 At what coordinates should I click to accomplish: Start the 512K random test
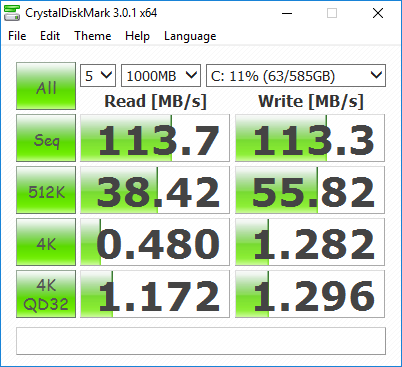coord(46,190)
